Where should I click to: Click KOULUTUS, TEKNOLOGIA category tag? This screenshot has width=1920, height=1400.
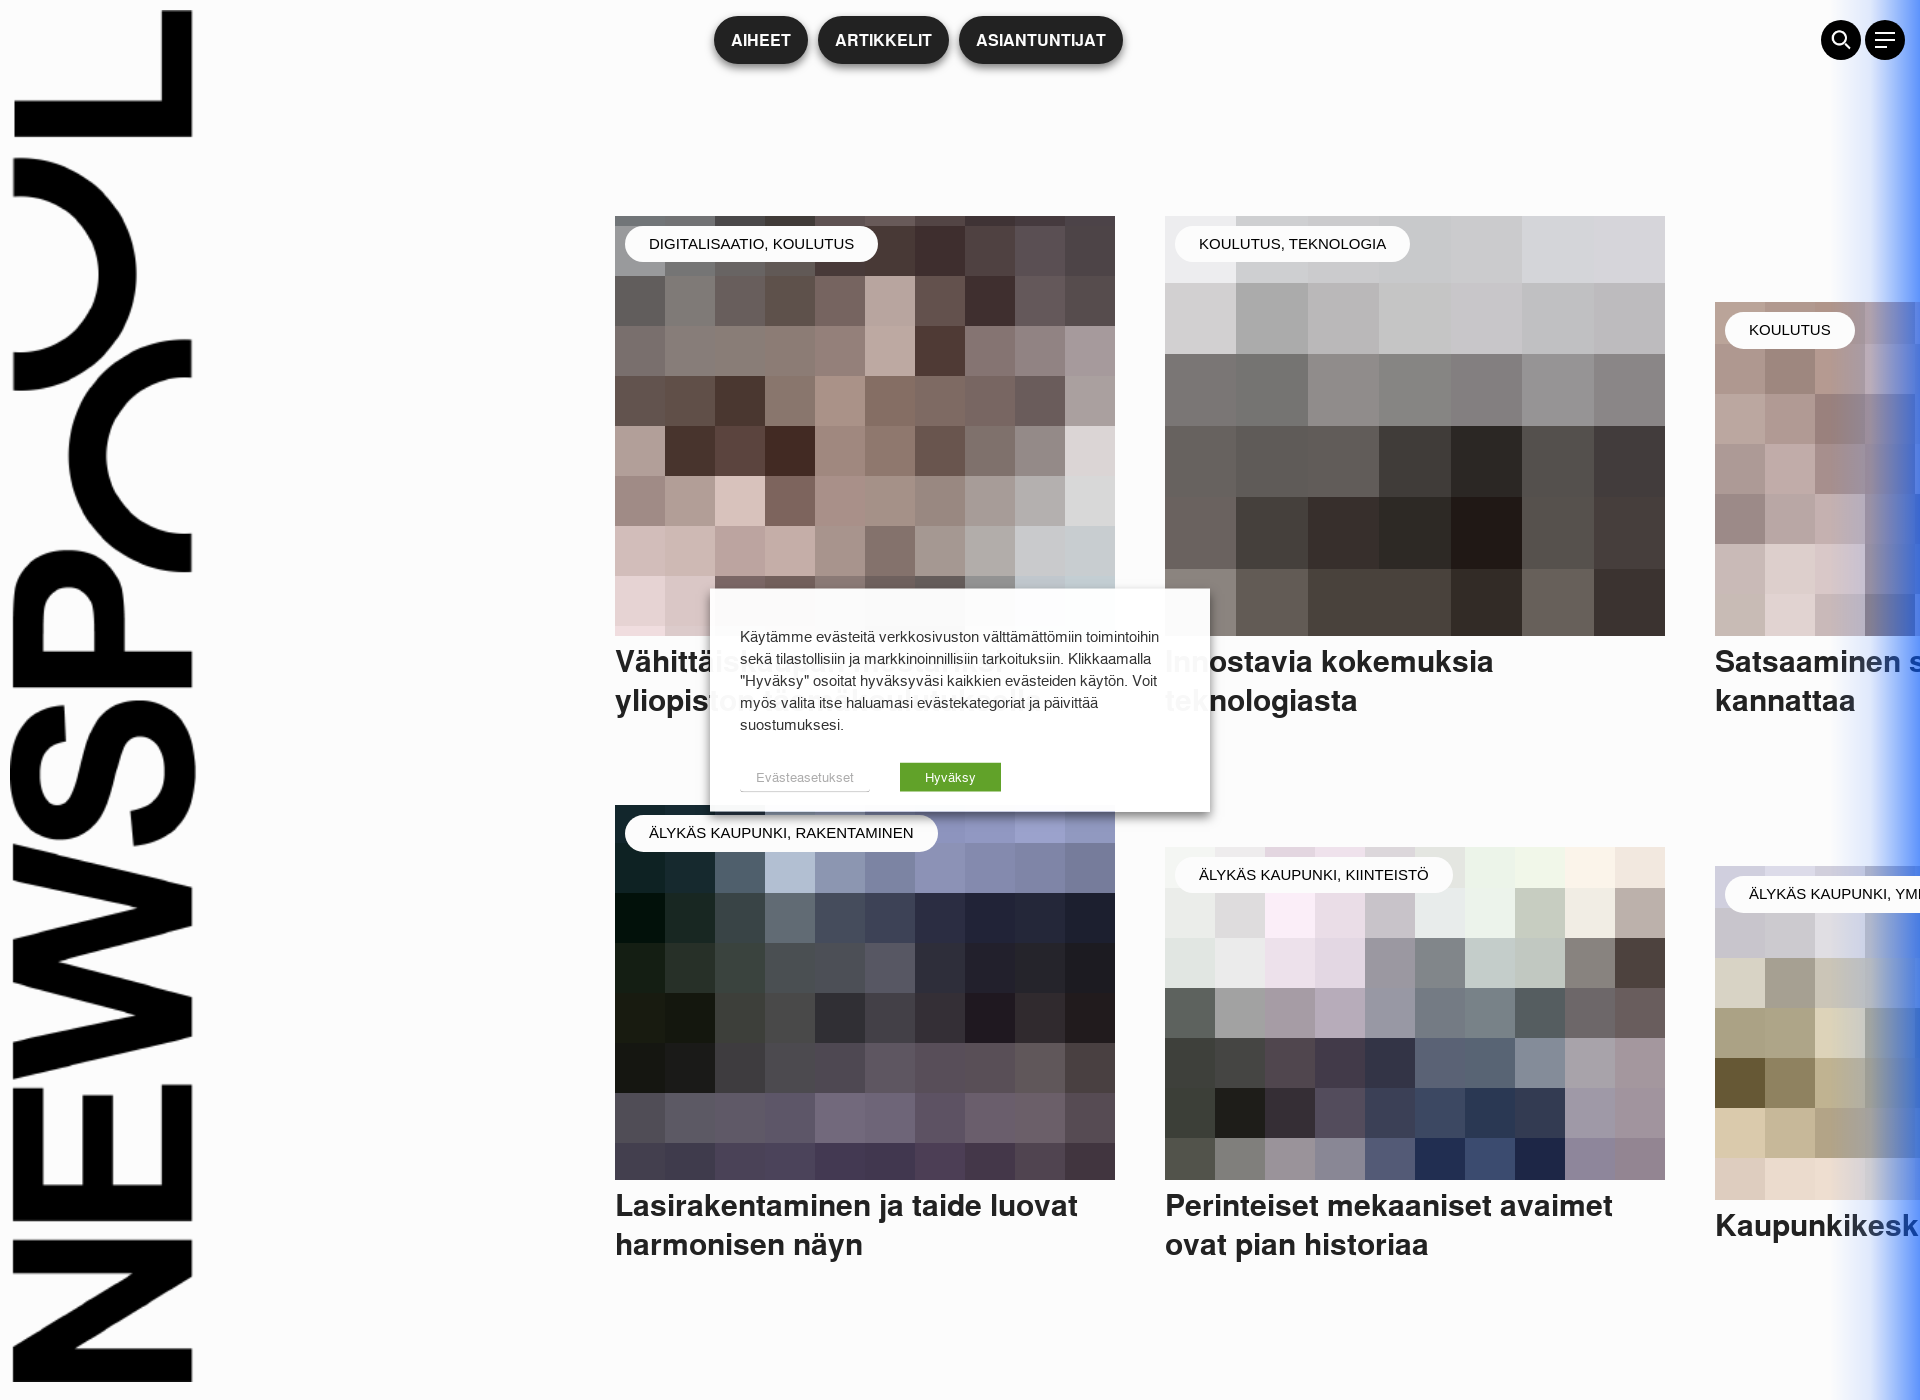point(1291,243)
